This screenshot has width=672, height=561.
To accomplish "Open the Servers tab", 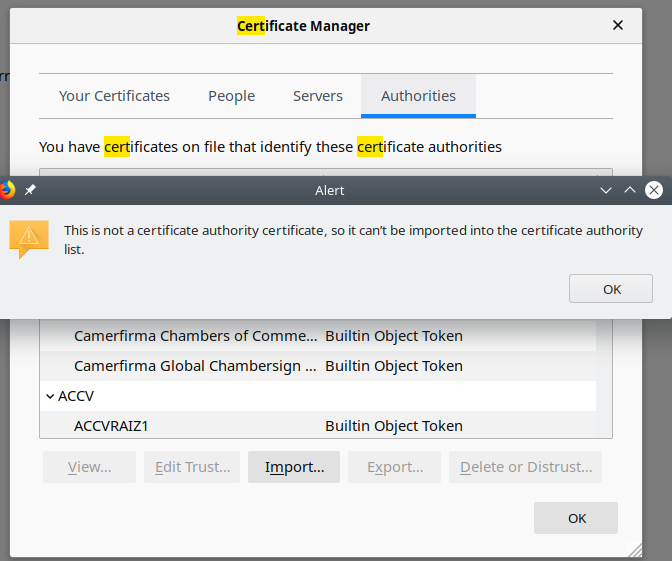I will [x=318, y=96].
